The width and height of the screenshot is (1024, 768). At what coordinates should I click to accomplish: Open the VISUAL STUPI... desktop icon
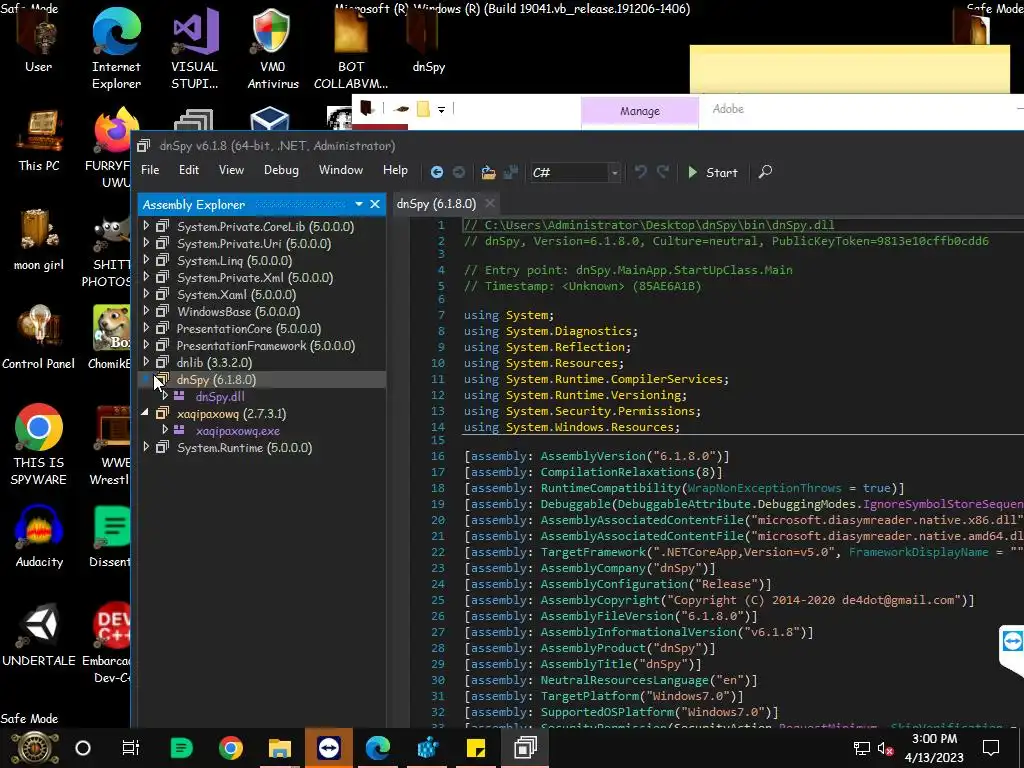195,49
